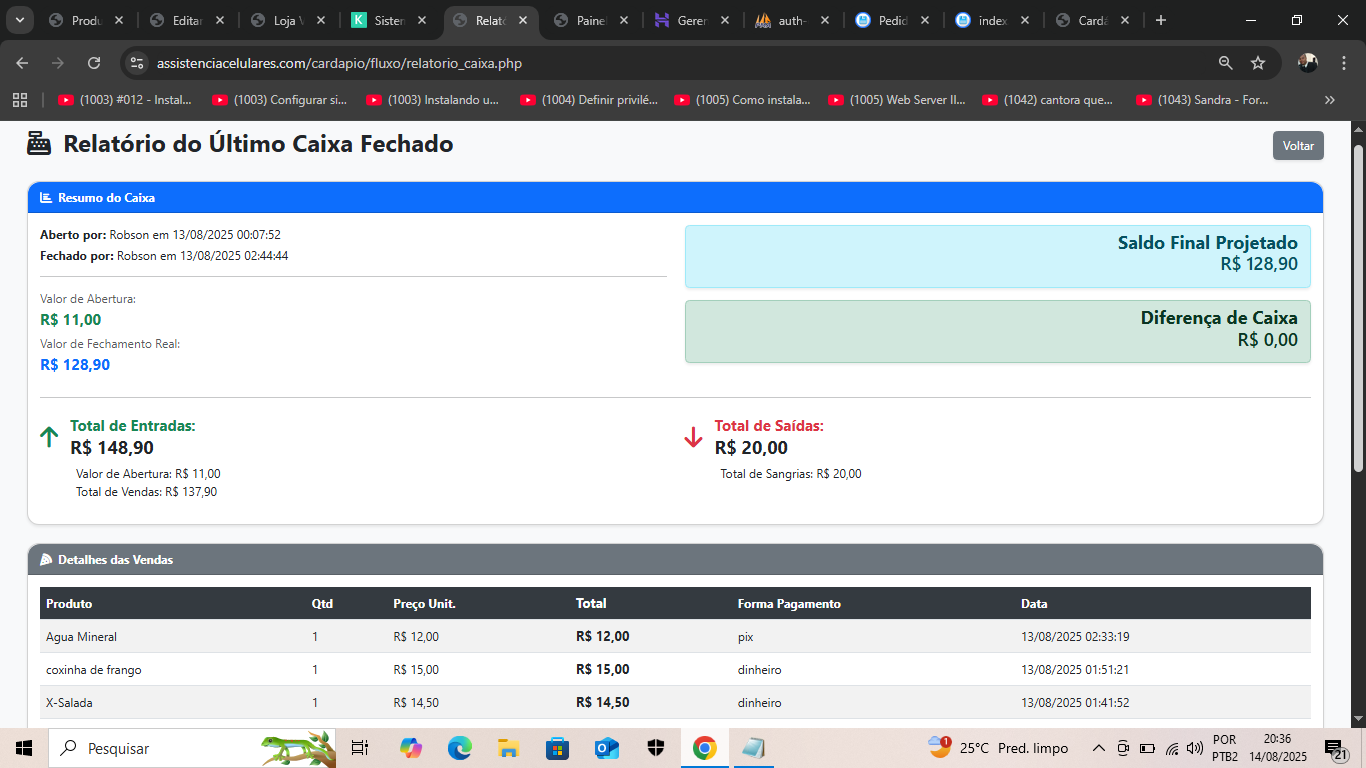Open bookmark (1004) Definir privilé...
This screenshot has height=768, width=1366.
(590, 100)
